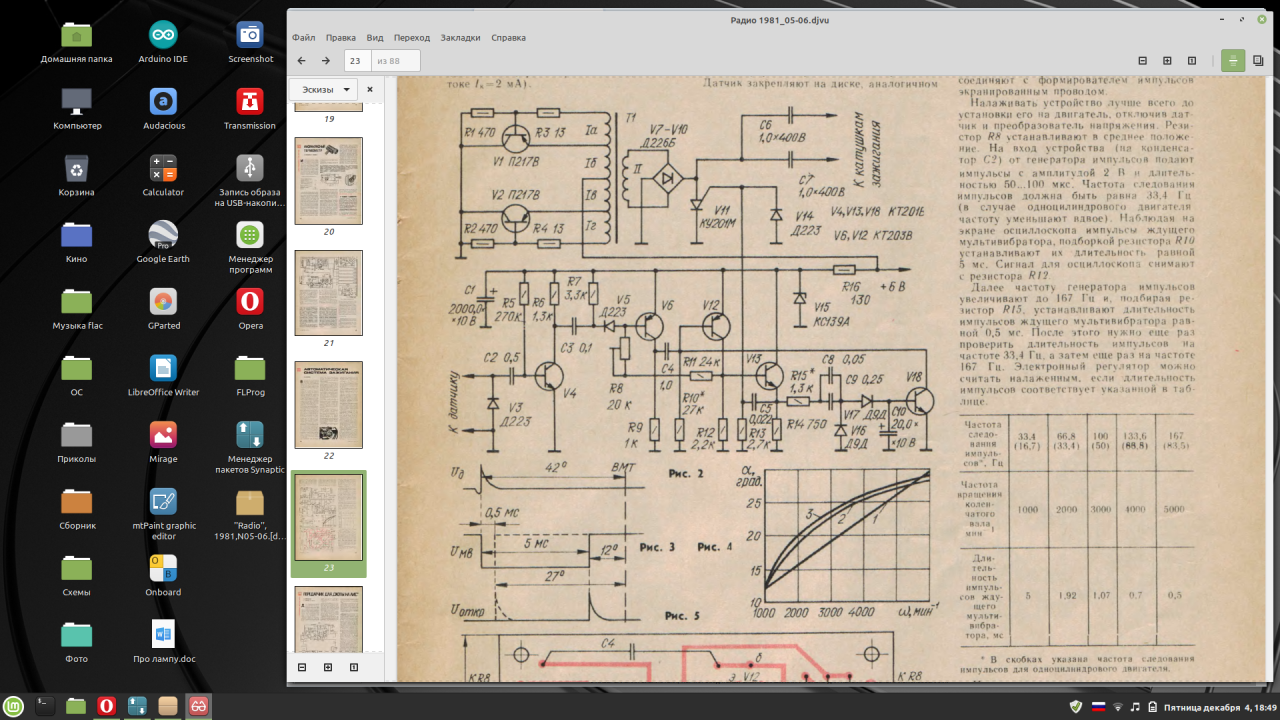Go to the next page with the forward arrow

click(x=326, y=61)
